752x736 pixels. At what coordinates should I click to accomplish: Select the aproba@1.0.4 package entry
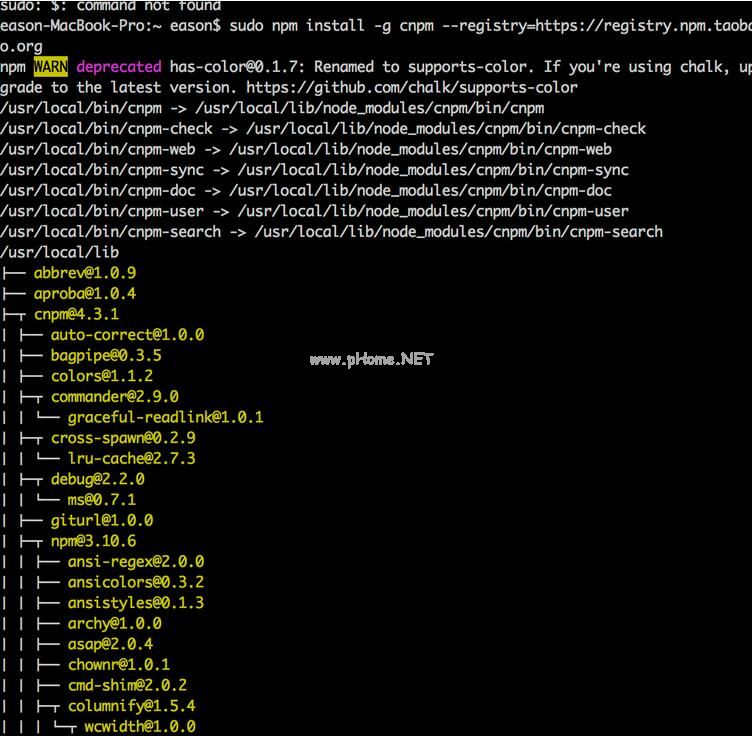click(84, 294)
